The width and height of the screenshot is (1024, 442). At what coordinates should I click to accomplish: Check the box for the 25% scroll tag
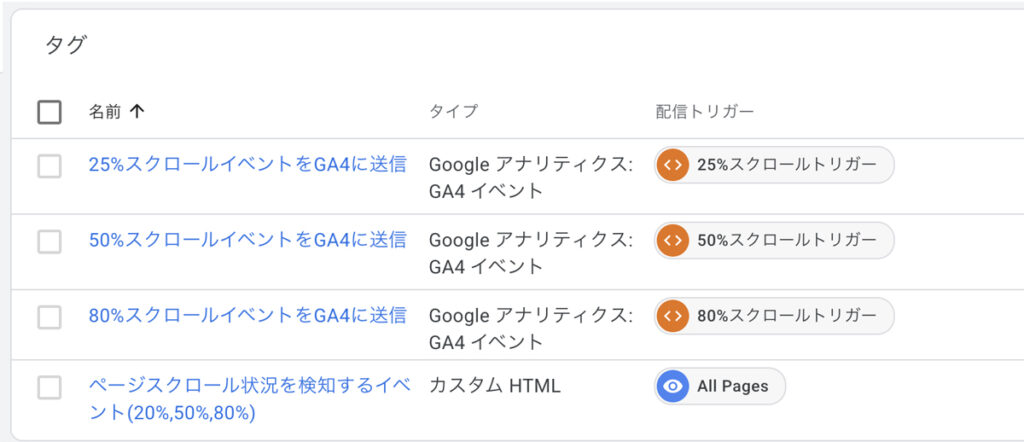[x=50, y=166]
